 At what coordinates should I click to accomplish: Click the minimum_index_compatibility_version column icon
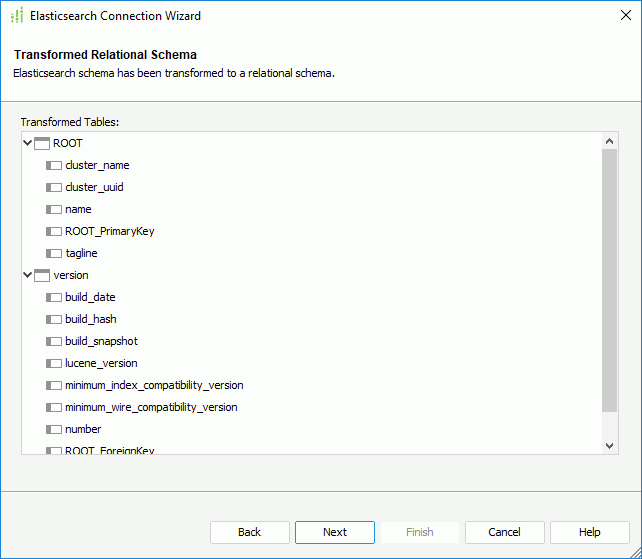54,385
